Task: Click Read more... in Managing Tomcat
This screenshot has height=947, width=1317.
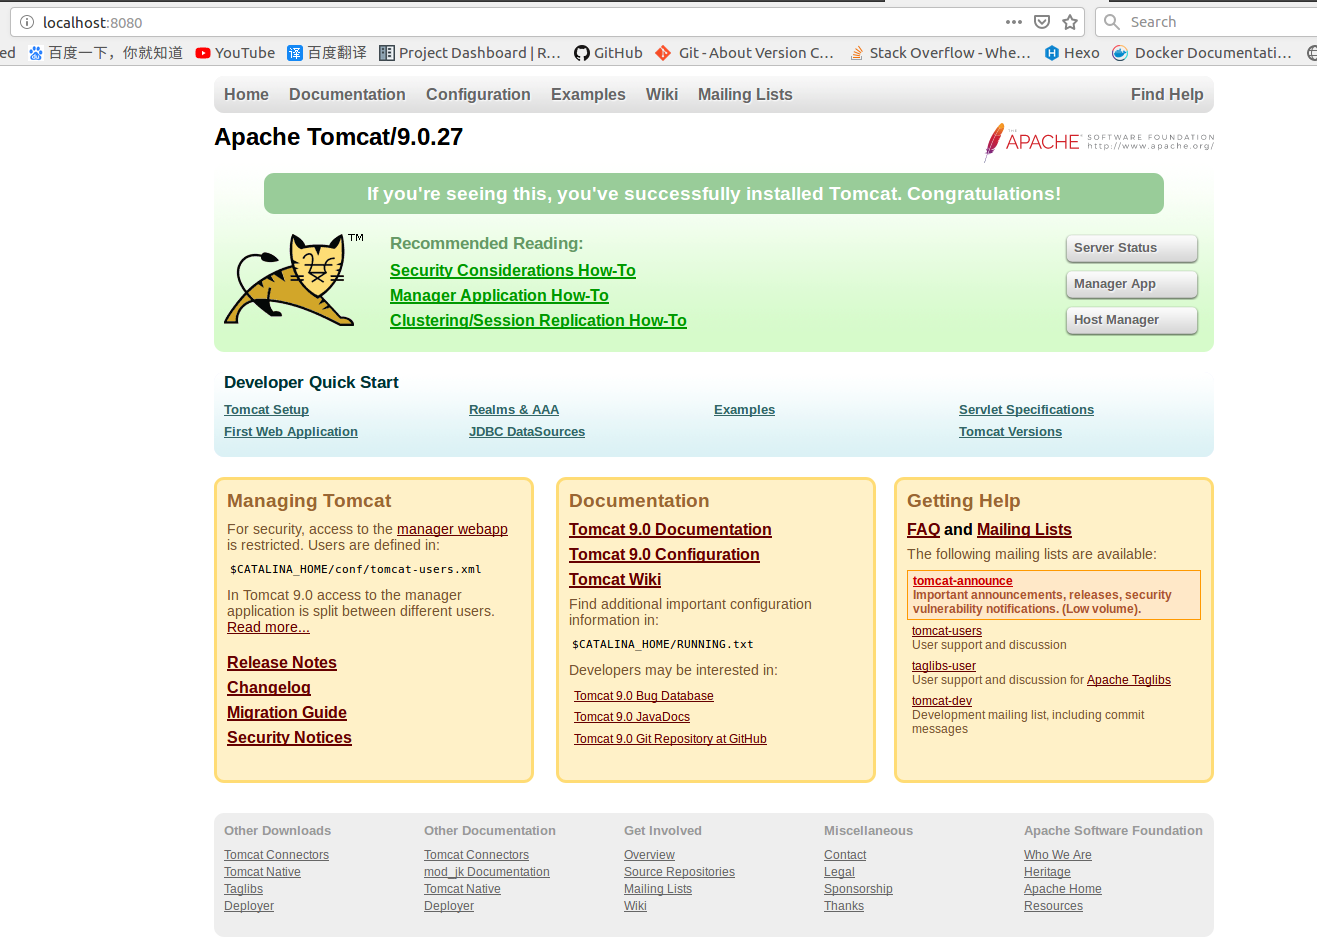Action: 268,627
